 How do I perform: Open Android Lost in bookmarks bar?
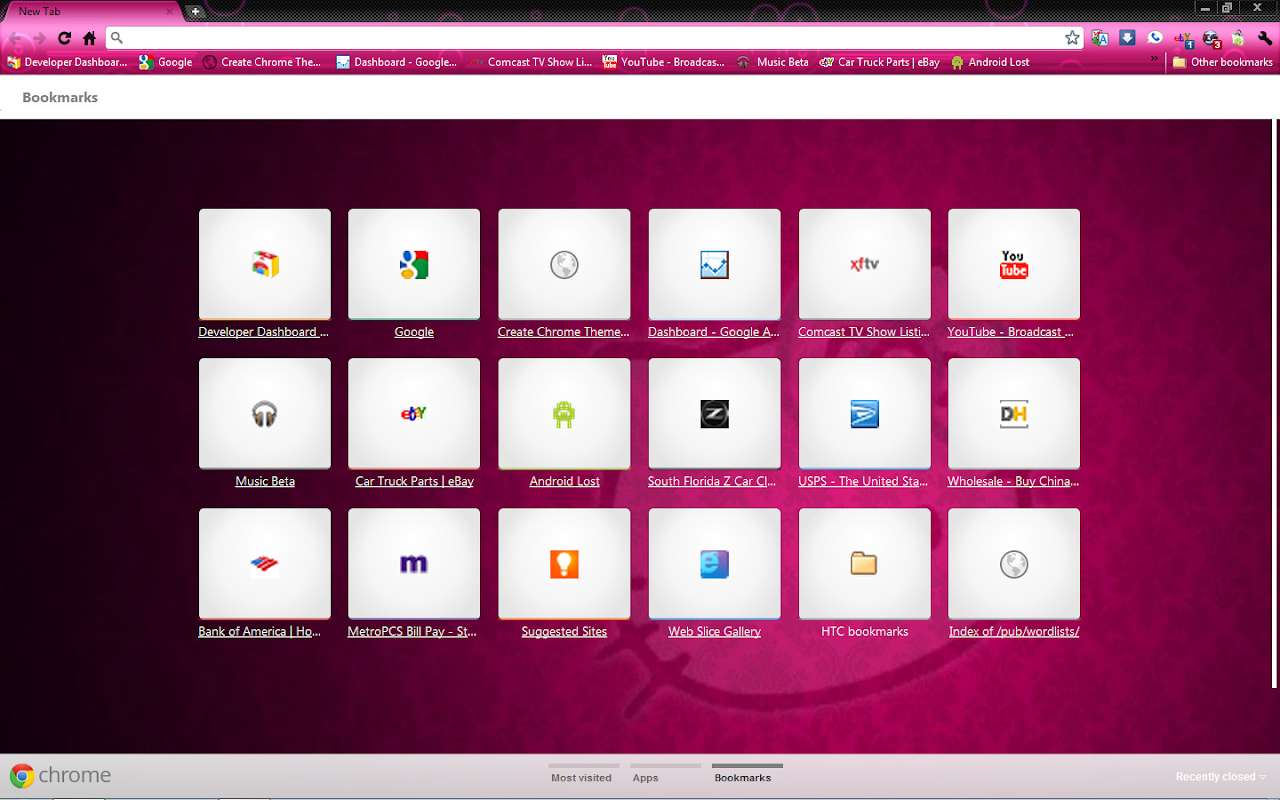(x=990, y=62)
